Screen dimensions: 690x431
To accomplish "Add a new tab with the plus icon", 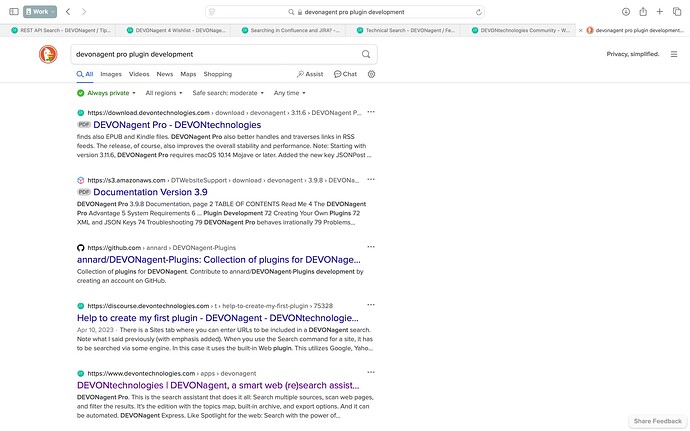I will [x=660, y=11].
